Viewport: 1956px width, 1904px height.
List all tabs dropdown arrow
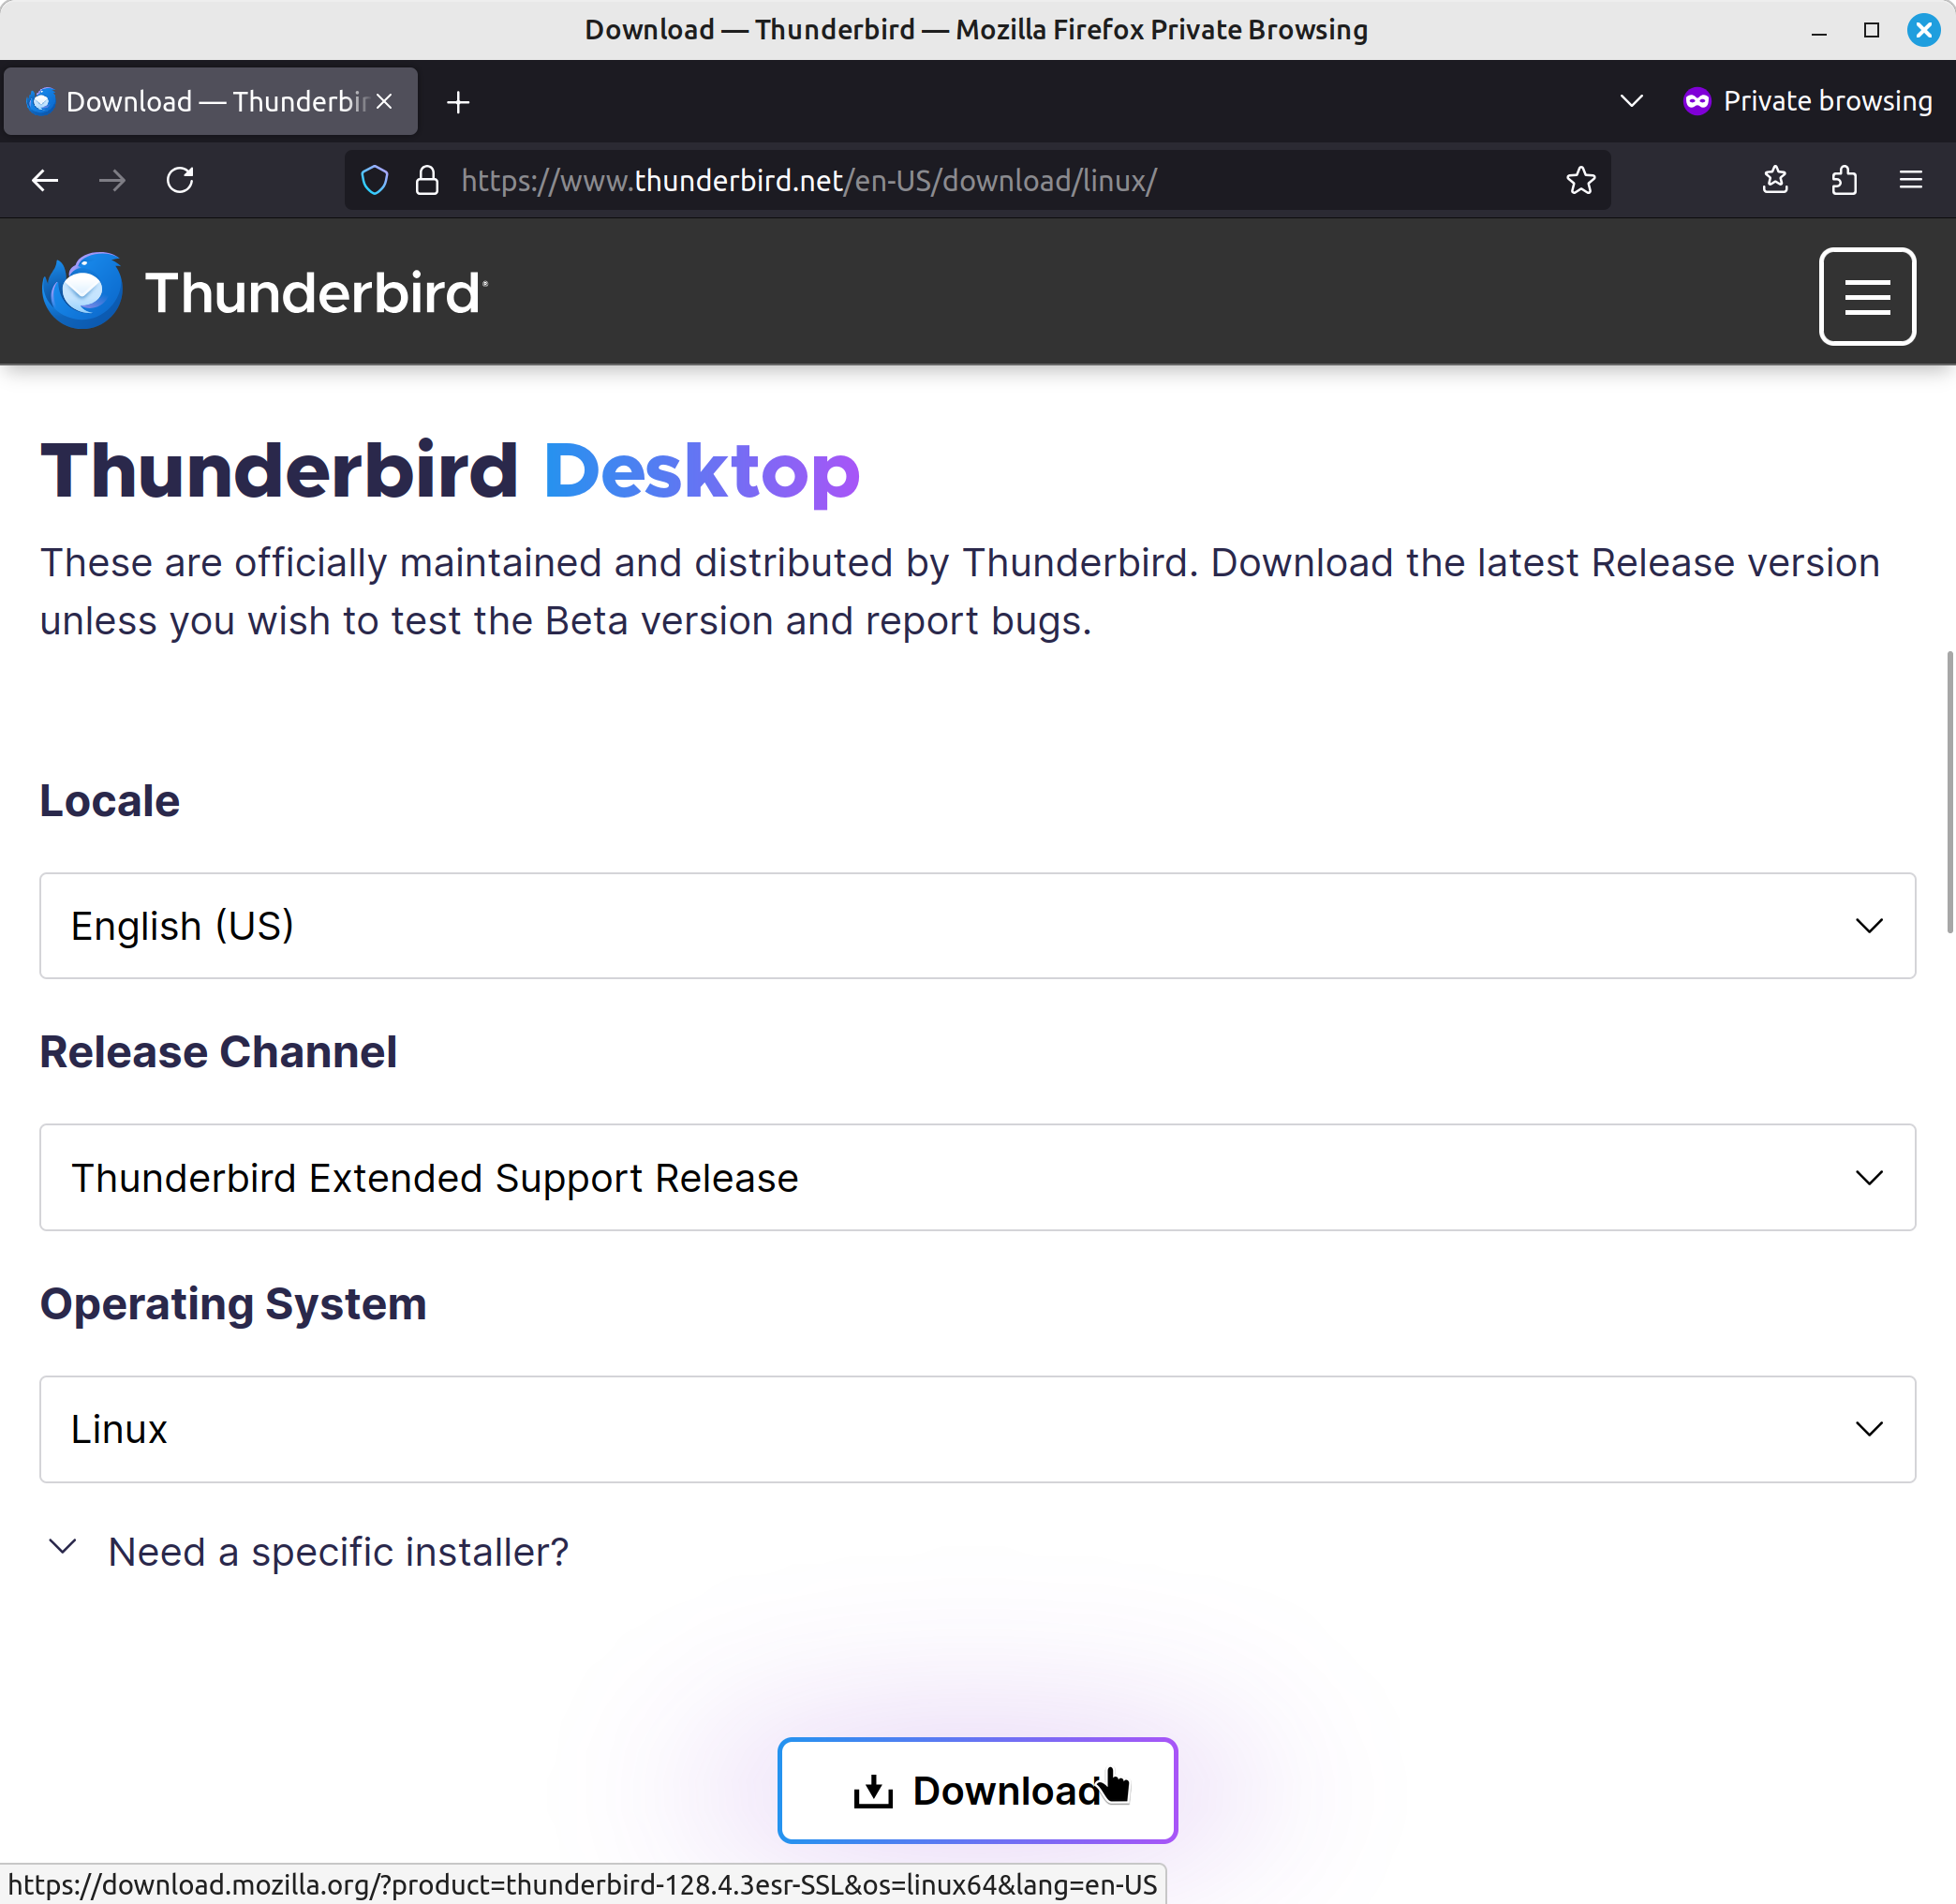point(1631,101)
